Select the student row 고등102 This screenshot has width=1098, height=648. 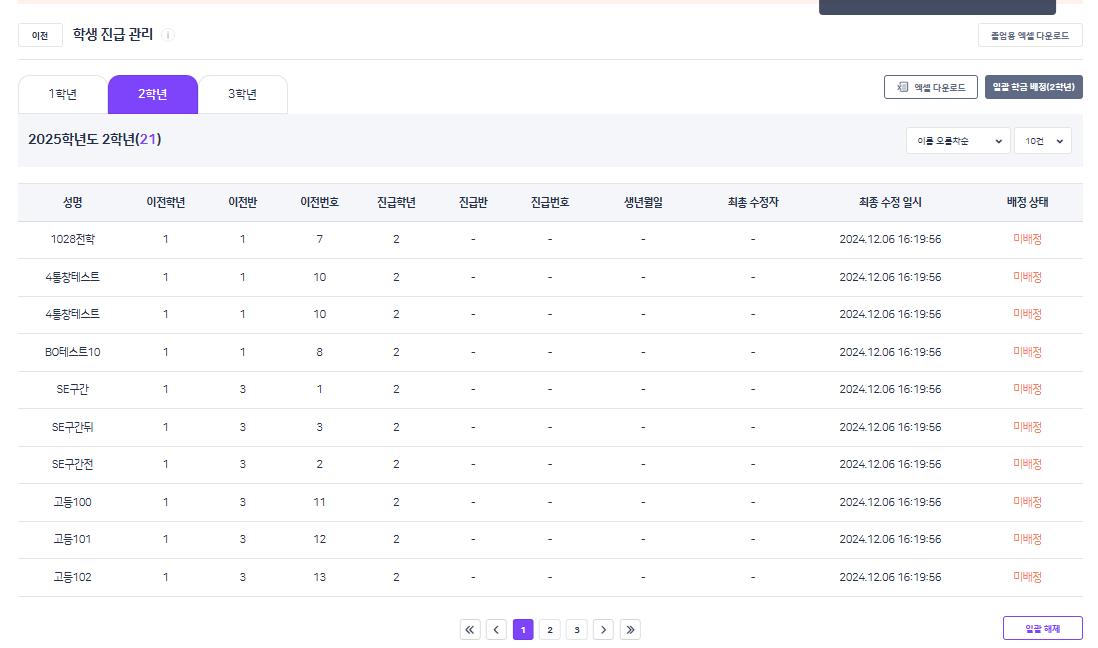pyautogui.click(x=72, y=577)
